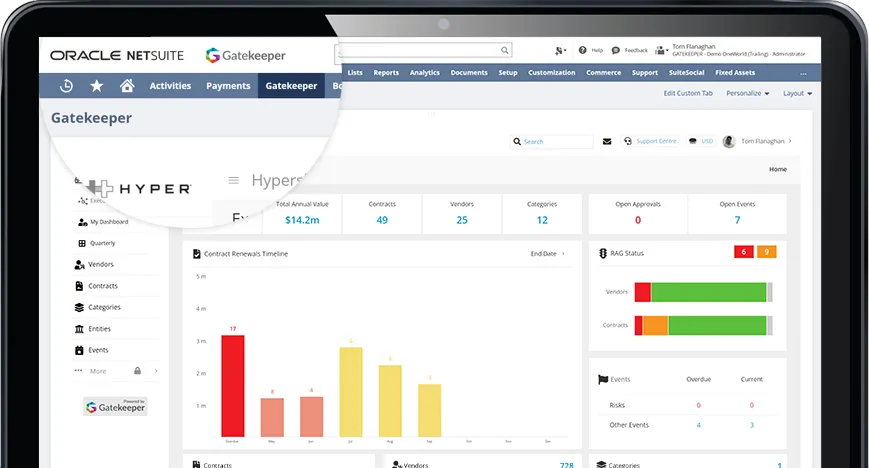Click the Contracts count 49
Image resolution: width=869 pixels, height=468 pixels.
coord(382,220)
